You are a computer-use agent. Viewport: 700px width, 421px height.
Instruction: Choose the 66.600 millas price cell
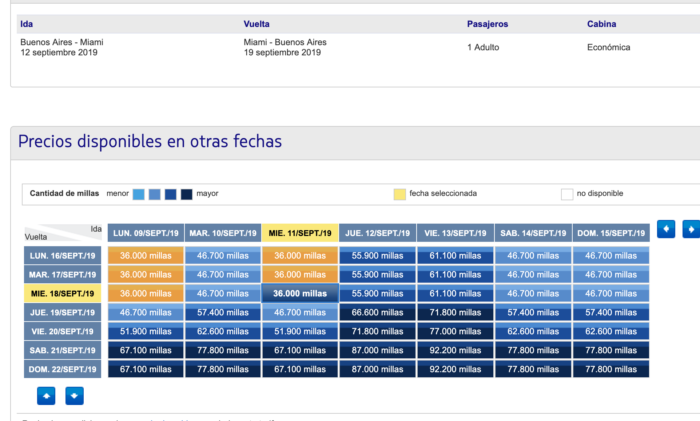click(378, 313)
